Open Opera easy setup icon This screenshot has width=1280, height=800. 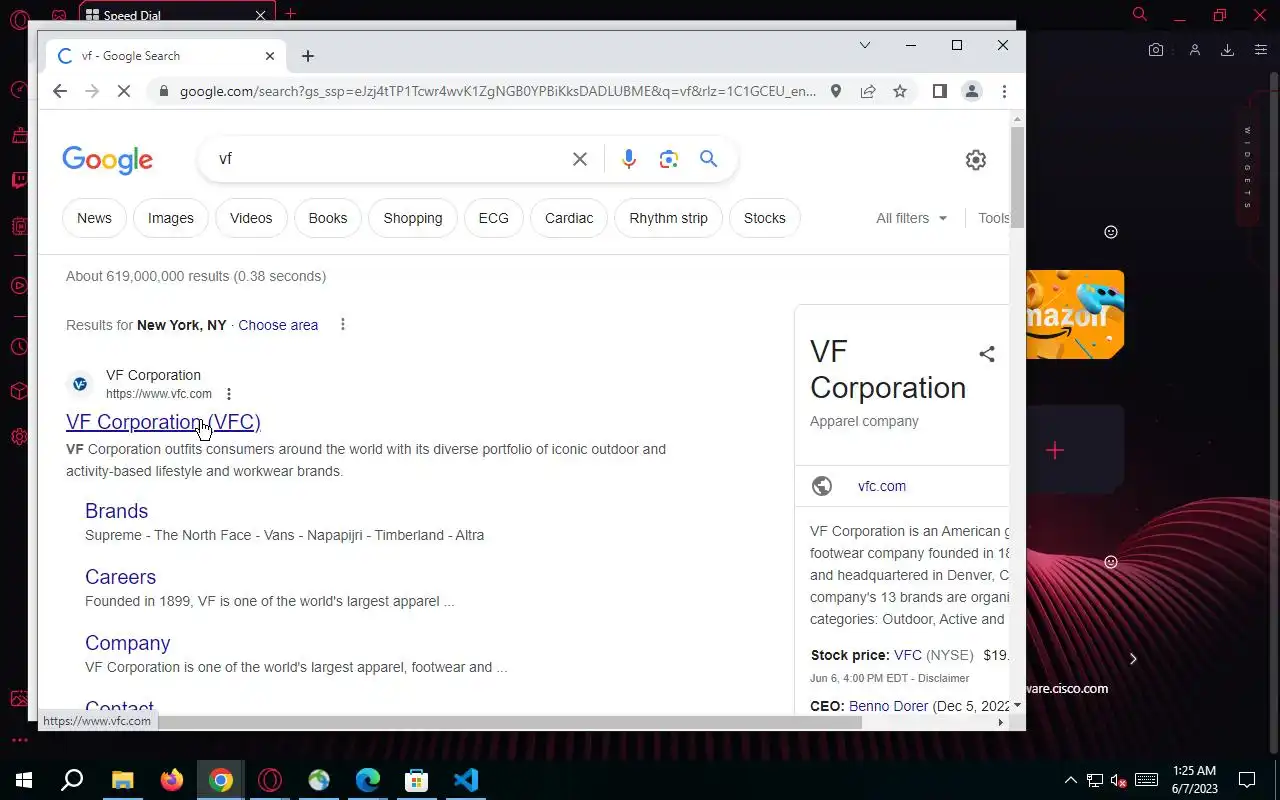[x=1260, y=50]
